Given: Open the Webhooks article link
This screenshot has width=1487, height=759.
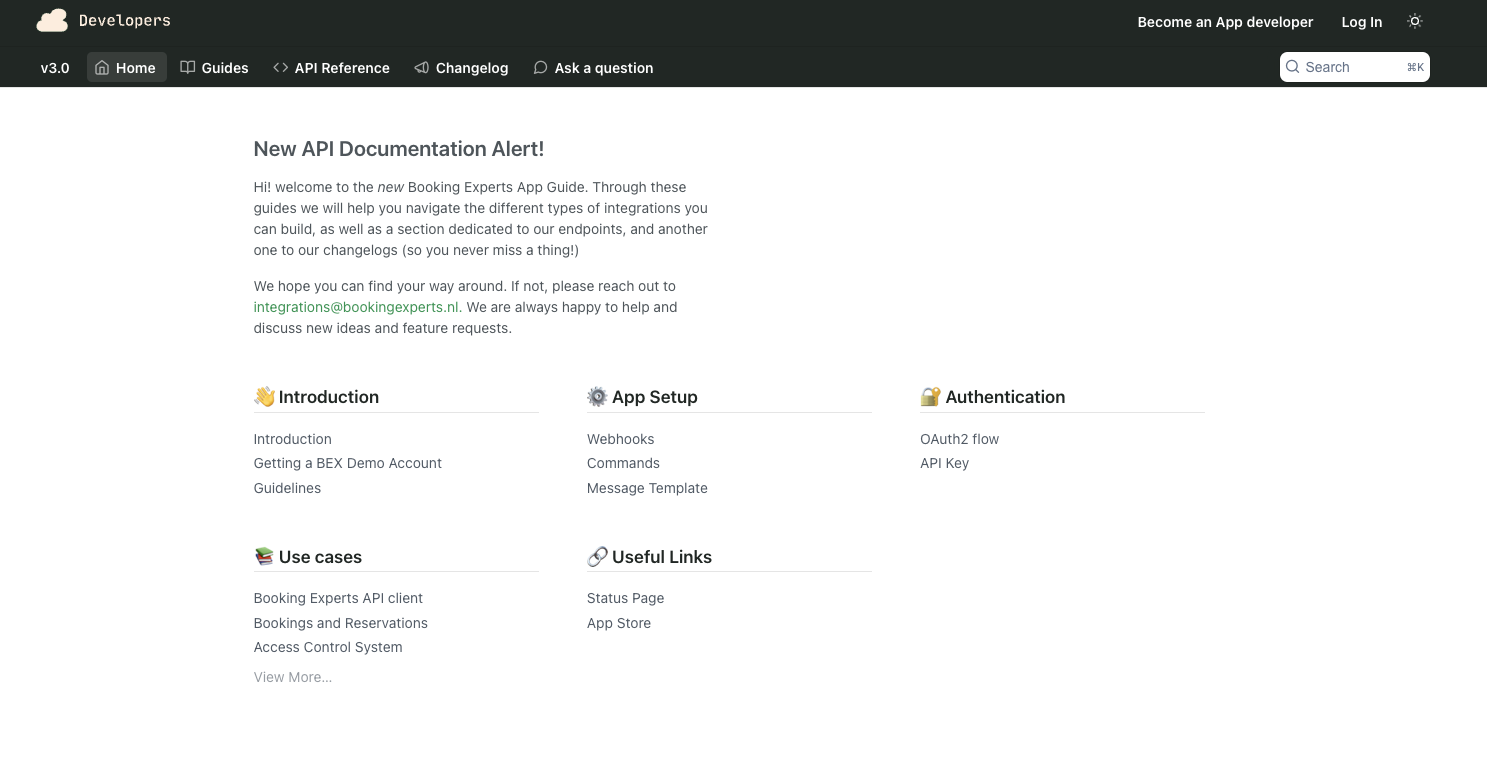Looking at the screenshot, I should pos(620,439).
